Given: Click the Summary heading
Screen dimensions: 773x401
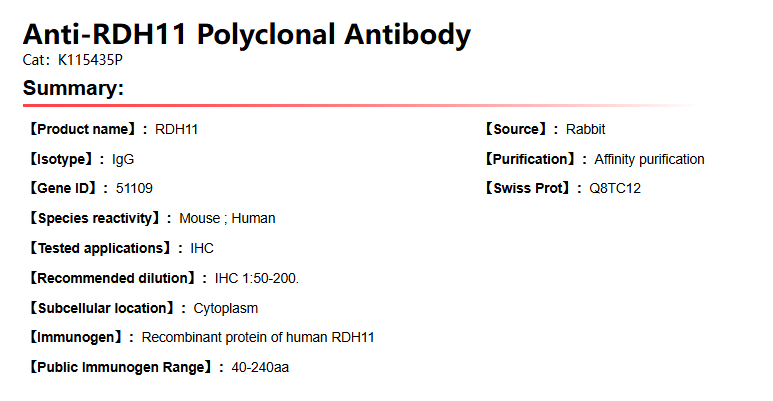Looking at the screenshot, I should (73, 88).
